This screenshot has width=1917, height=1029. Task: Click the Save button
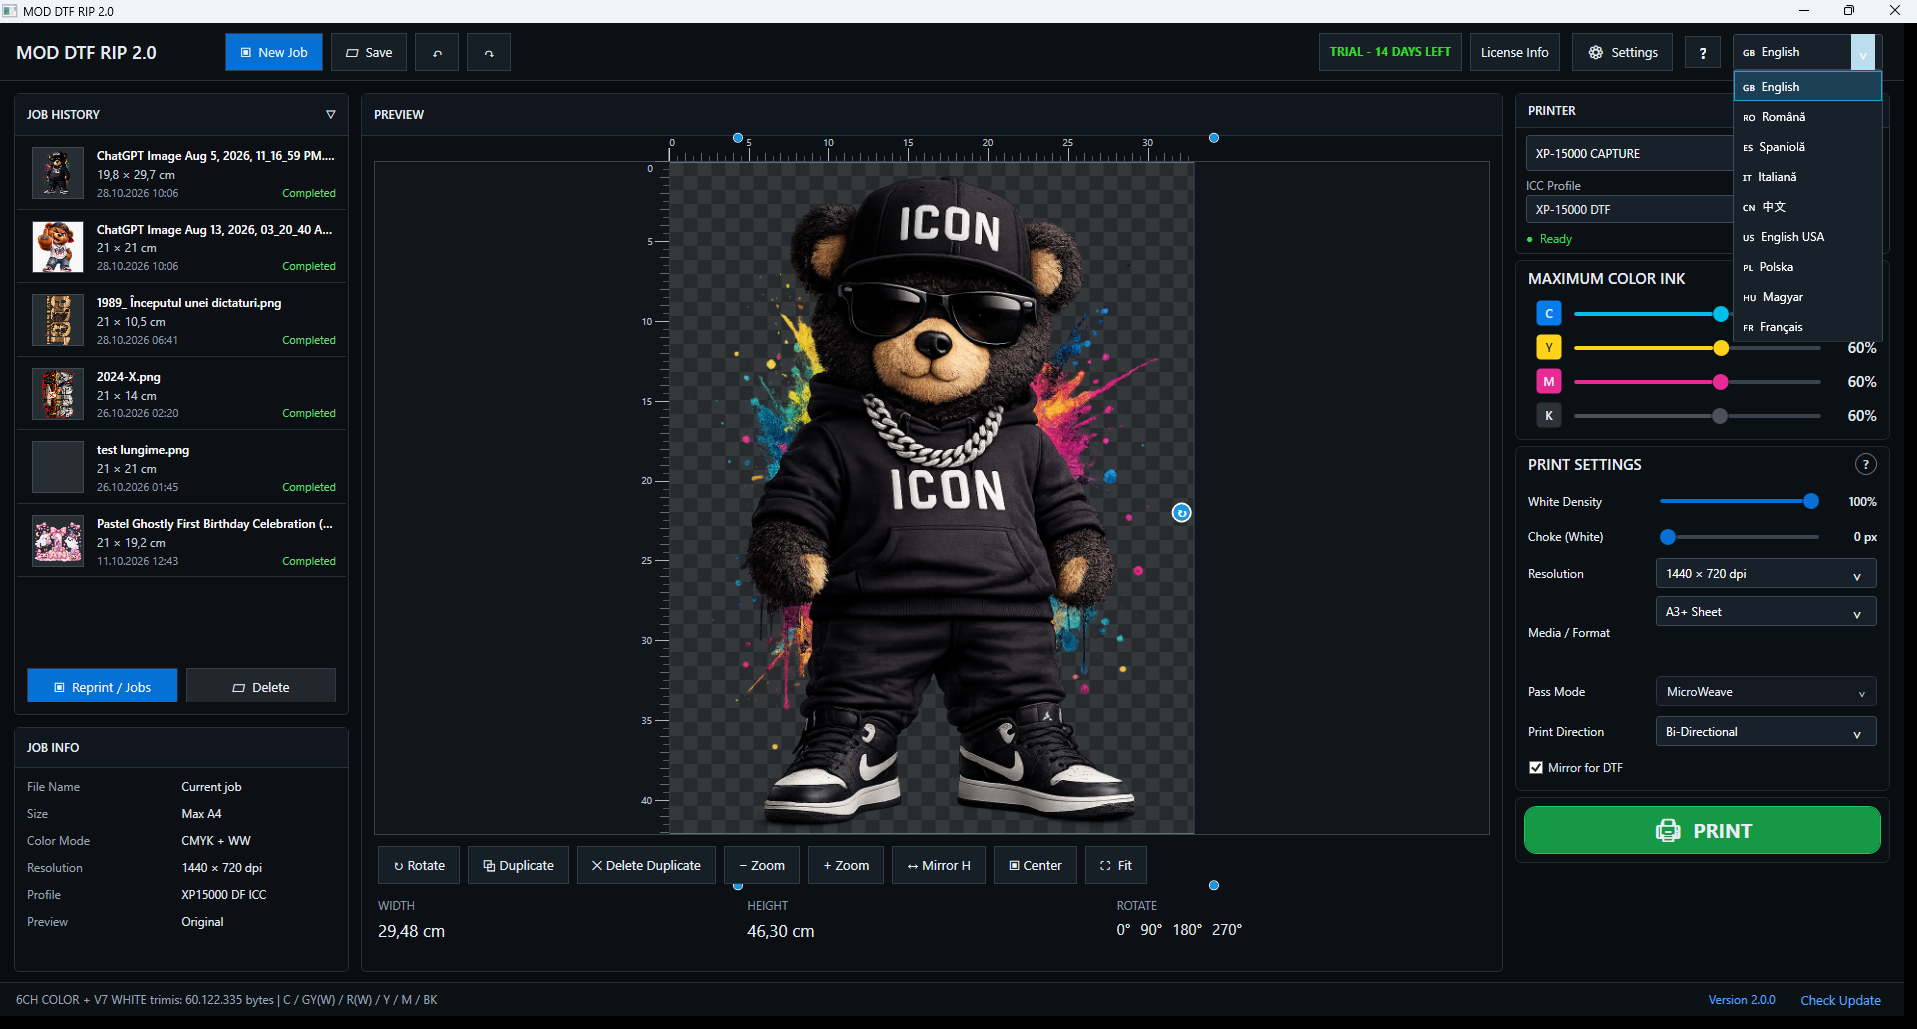click(x=369, y=53)
